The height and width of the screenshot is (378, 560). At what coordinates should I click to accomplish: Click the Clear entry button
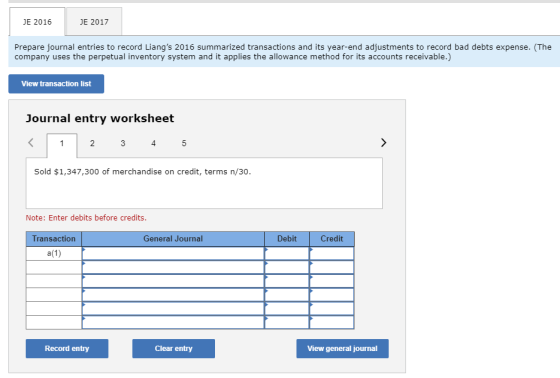[174, 348]
